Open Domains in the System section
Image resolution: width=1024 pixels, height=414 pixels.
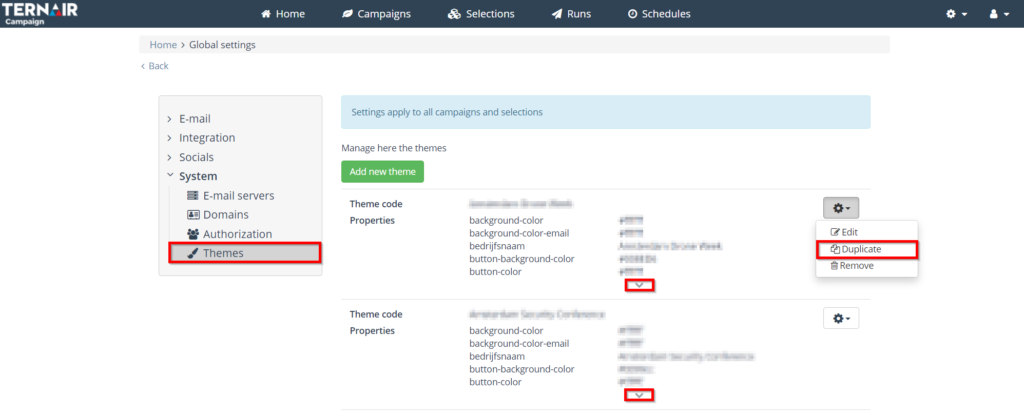coord(225,215)
